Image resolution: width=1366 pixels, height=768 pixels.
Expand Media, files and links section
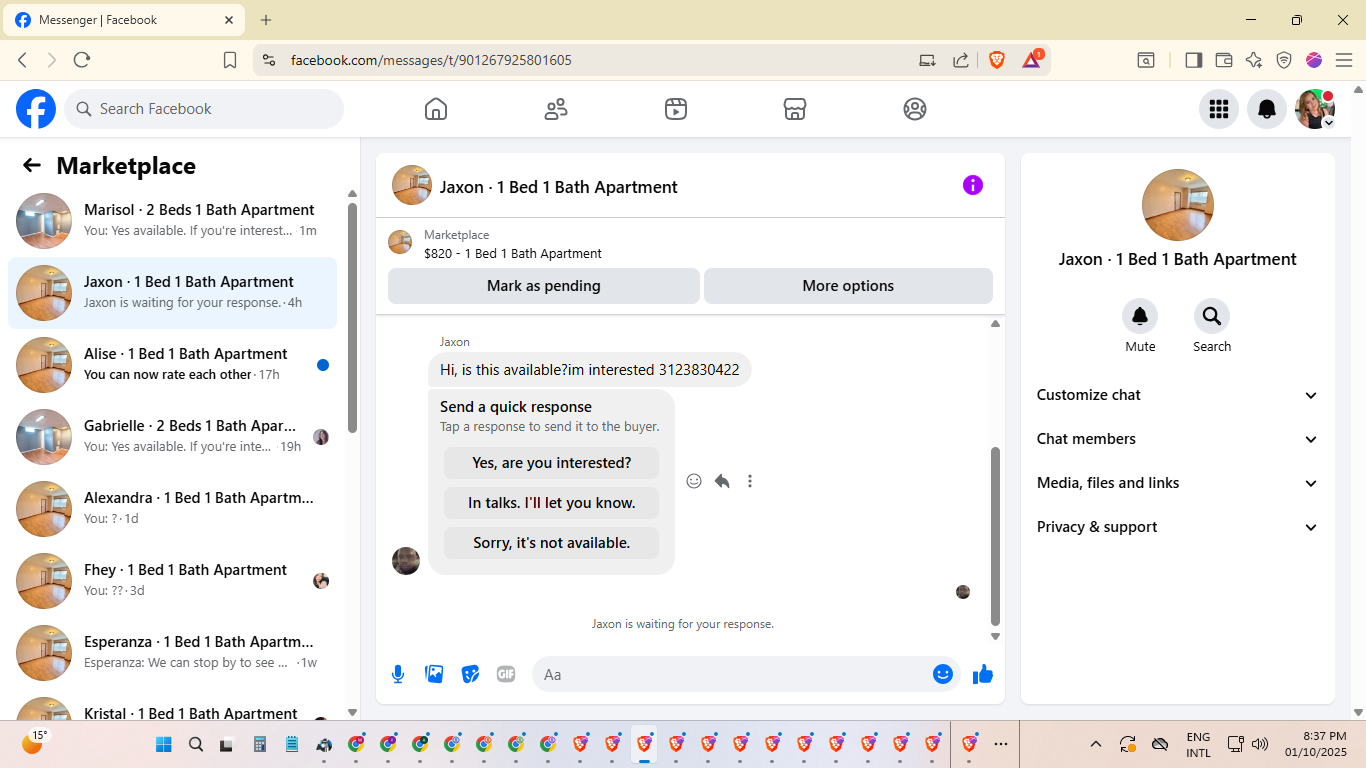pyautogui.click(x=1178, y=483)
